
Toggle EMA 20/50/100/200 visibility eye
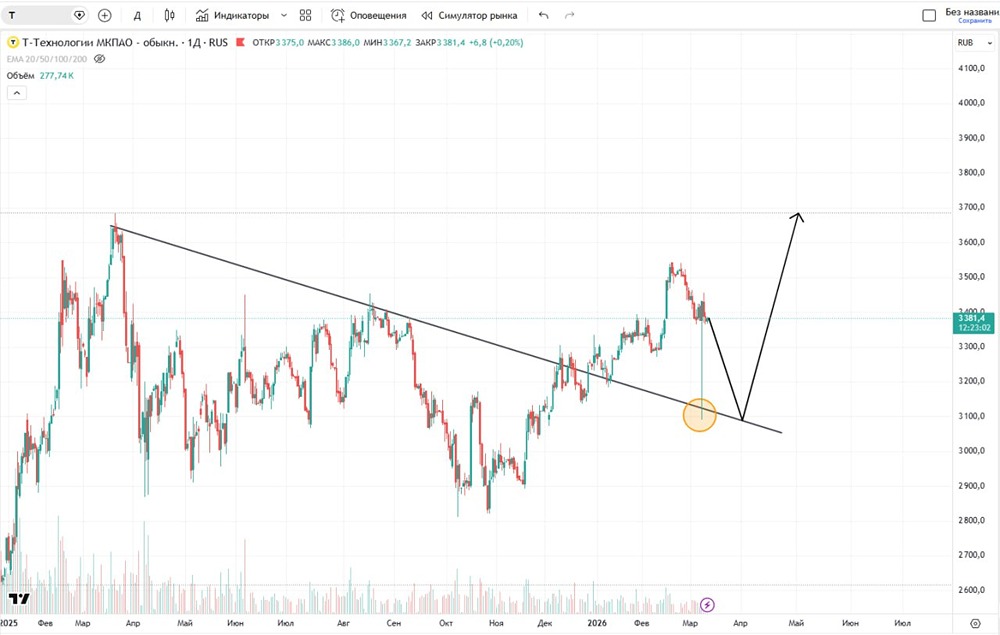99,59
